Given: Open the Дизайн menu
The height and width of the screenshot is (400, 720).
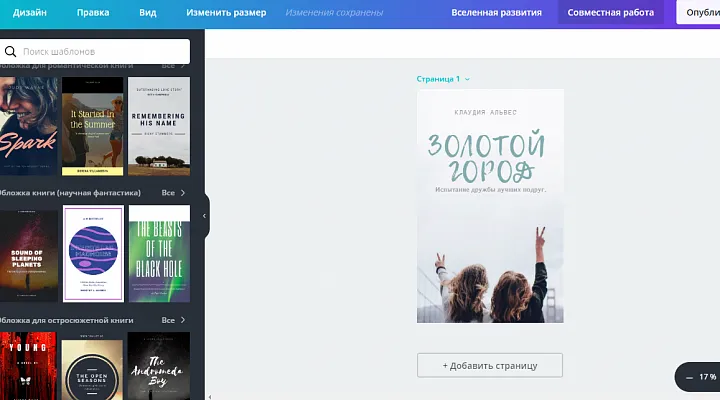Looking at the screenshot, I should 31,13.
